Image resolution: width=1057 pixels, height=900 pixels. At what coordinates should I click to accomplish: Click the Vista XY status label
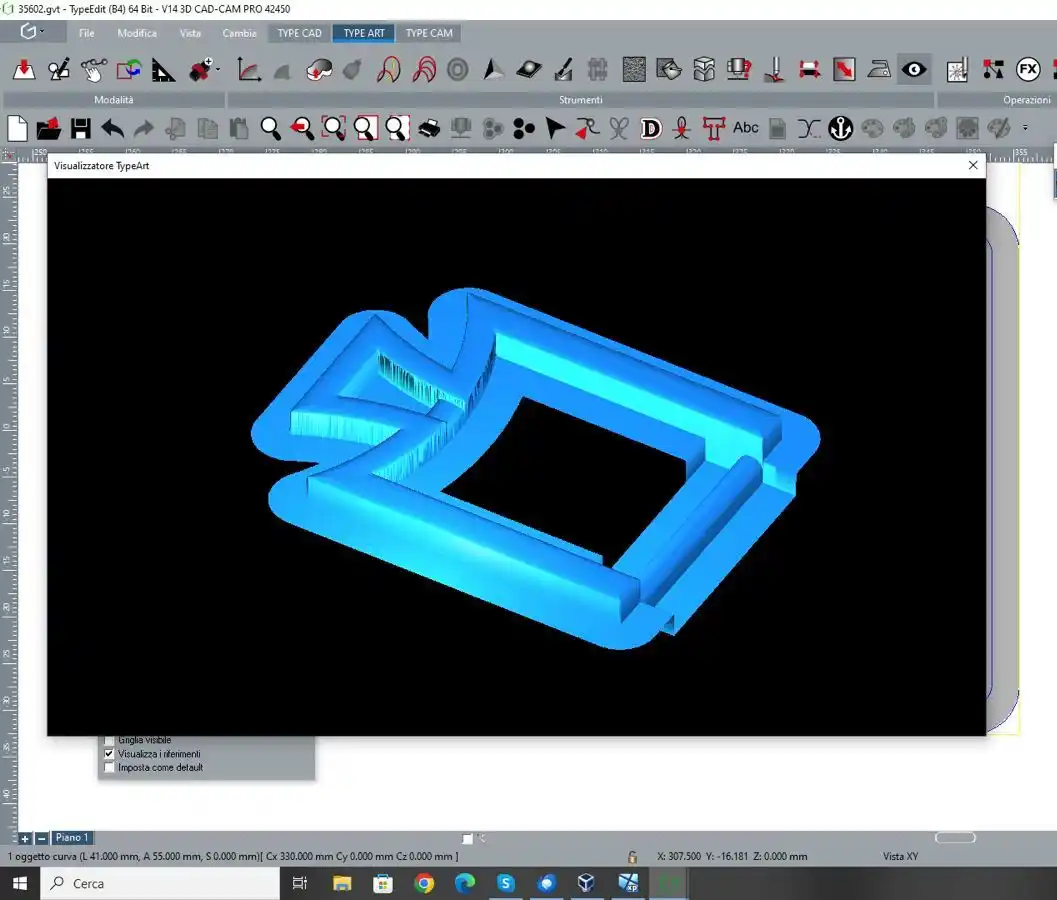[901, 856]
